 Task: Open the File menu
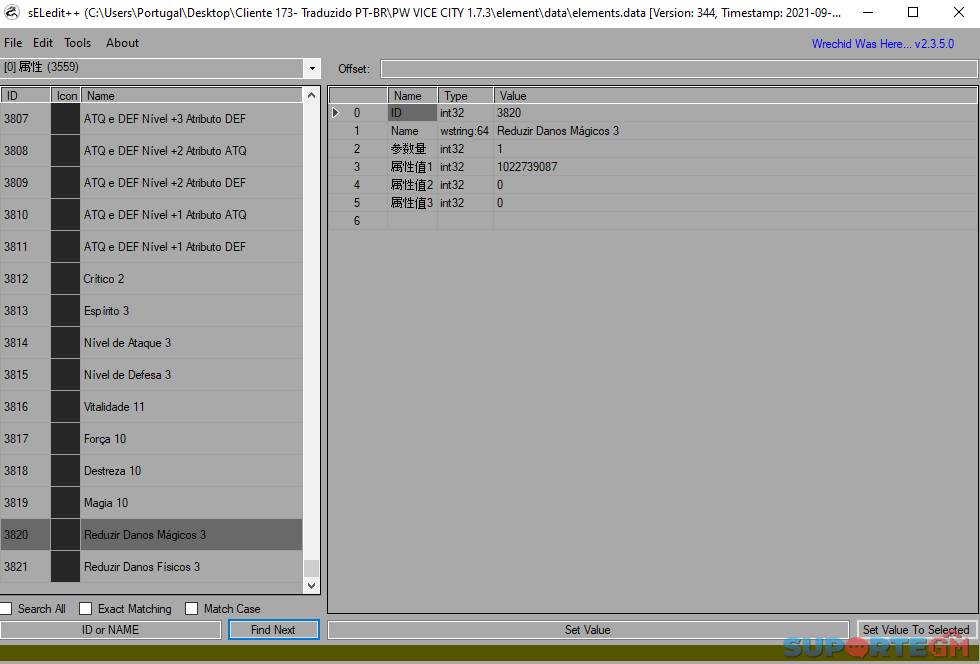[13, 43]
